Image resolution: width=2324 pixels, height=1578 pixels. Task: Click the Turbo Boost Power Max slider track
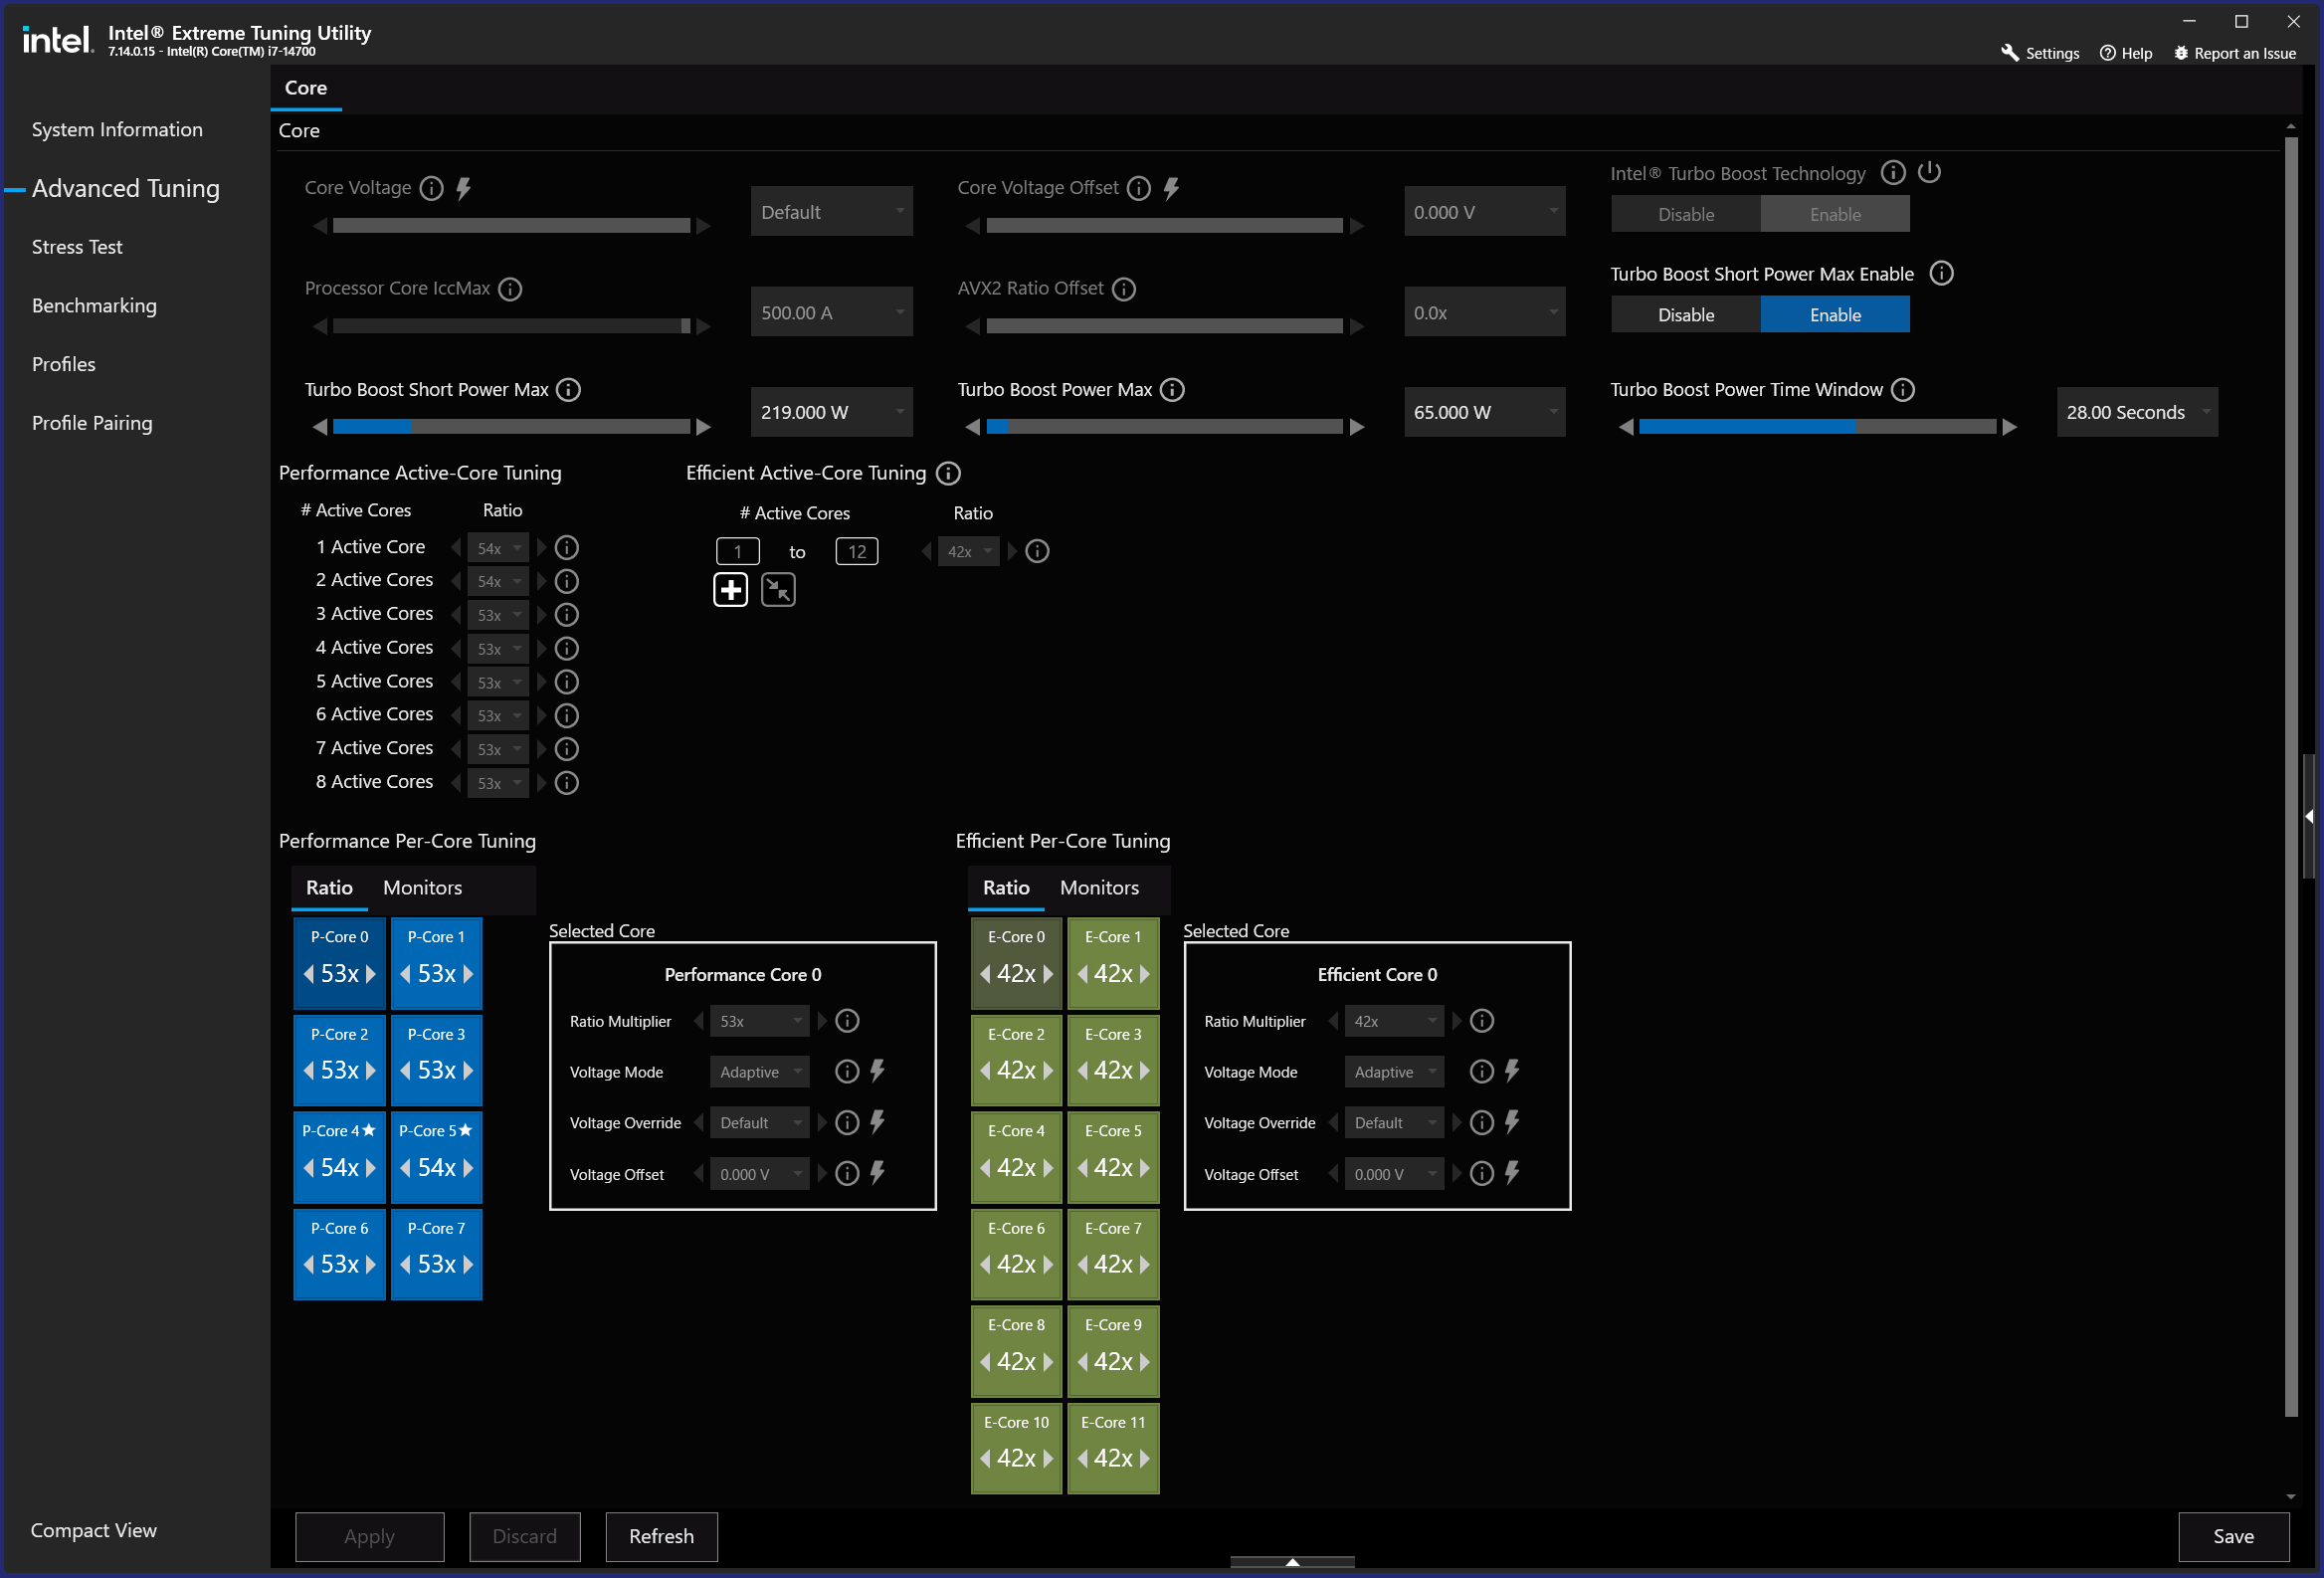coord(1164,427)
